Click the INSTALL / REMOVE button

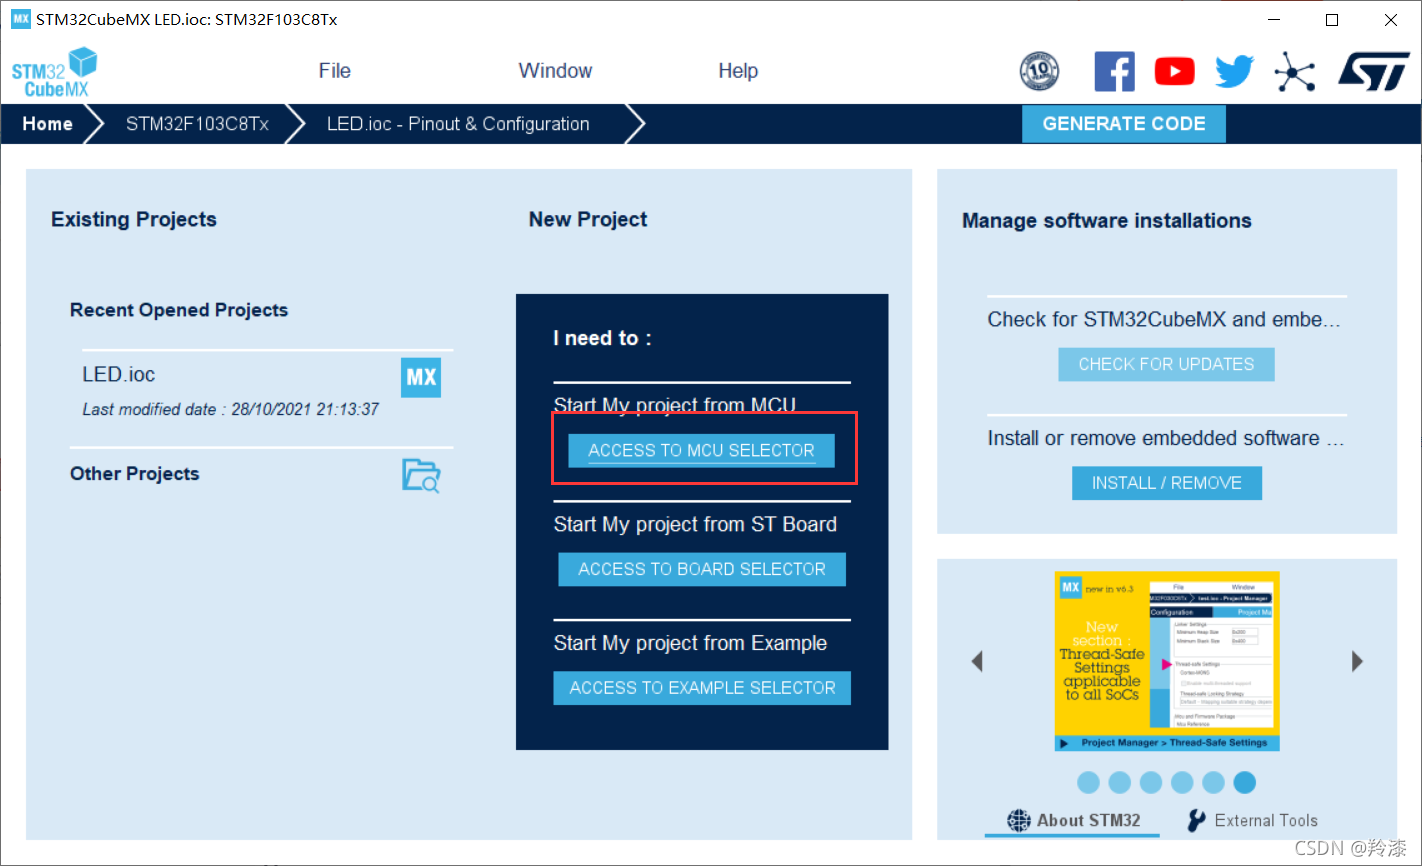1167,483
